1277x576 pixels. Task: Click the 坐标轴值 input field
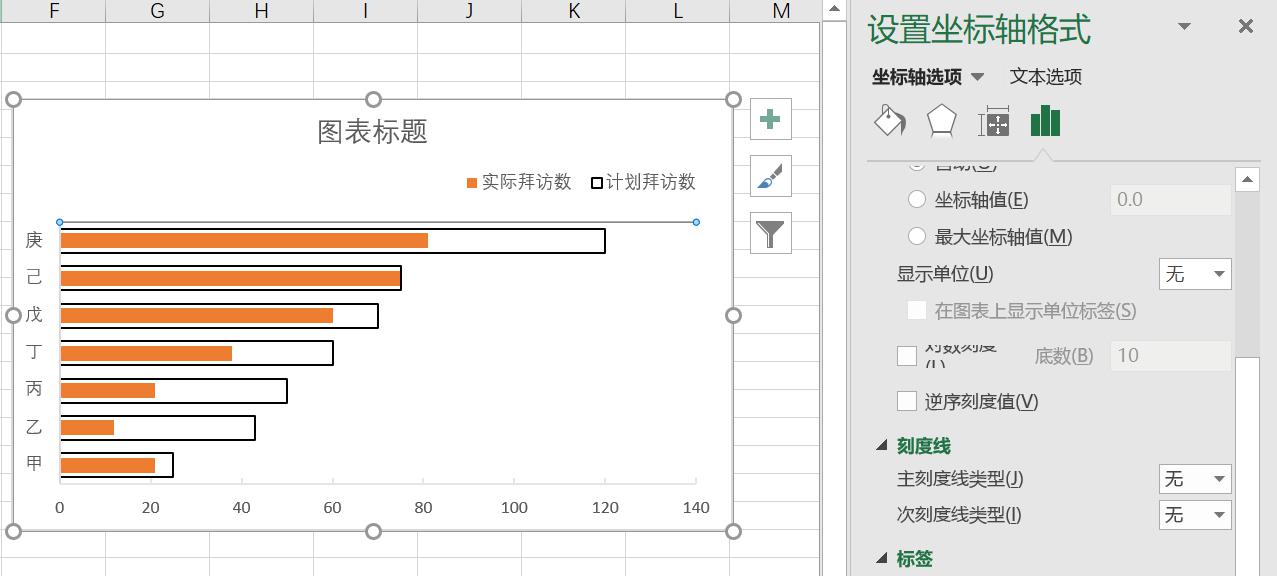point(1171,200)
